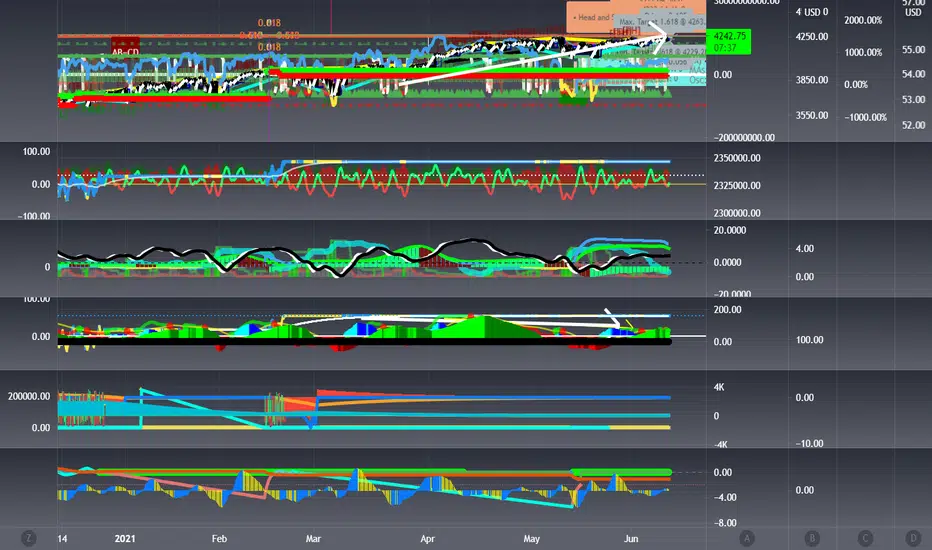Click the 55.00 value on the rightmost scale
Viewport: 932px width, 550px height.
914,49
